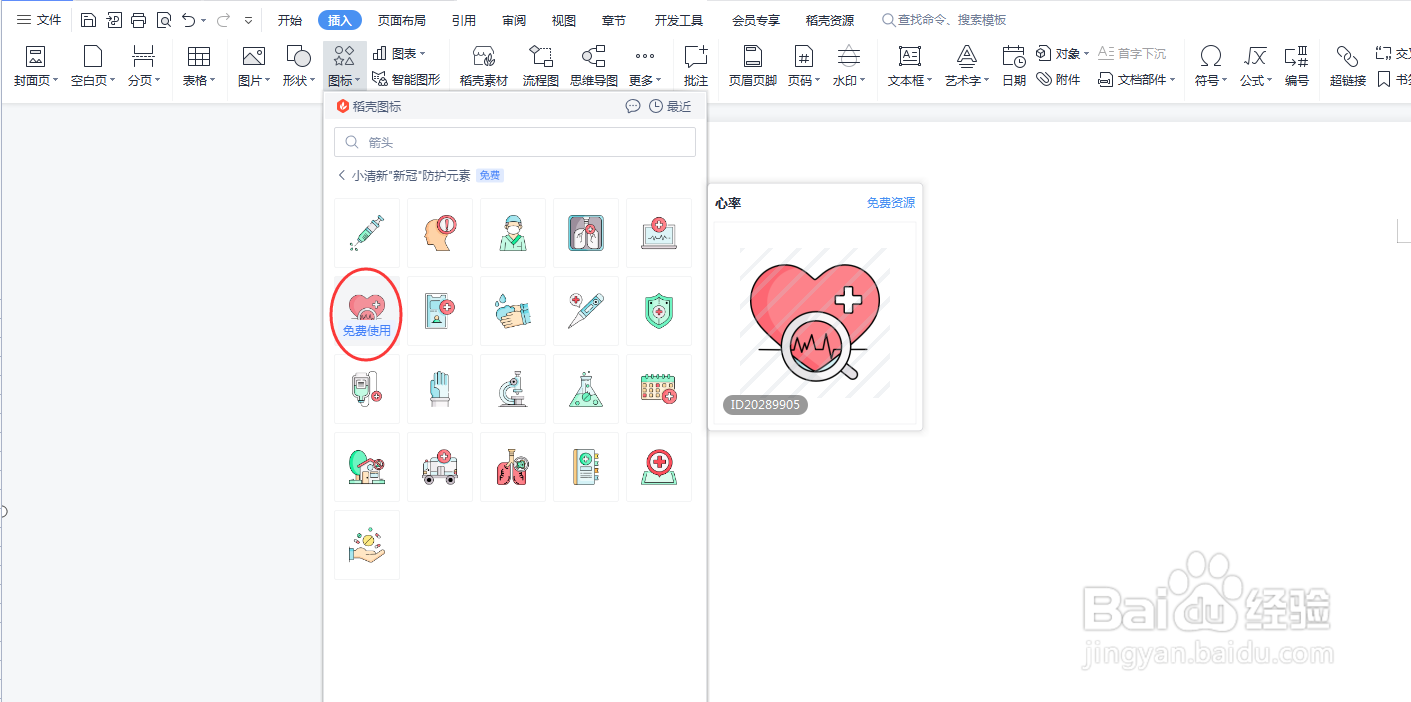The image size is (1411, 702).
Task: Open the feedback chat bubble icon
Action: tap(633, 106)
